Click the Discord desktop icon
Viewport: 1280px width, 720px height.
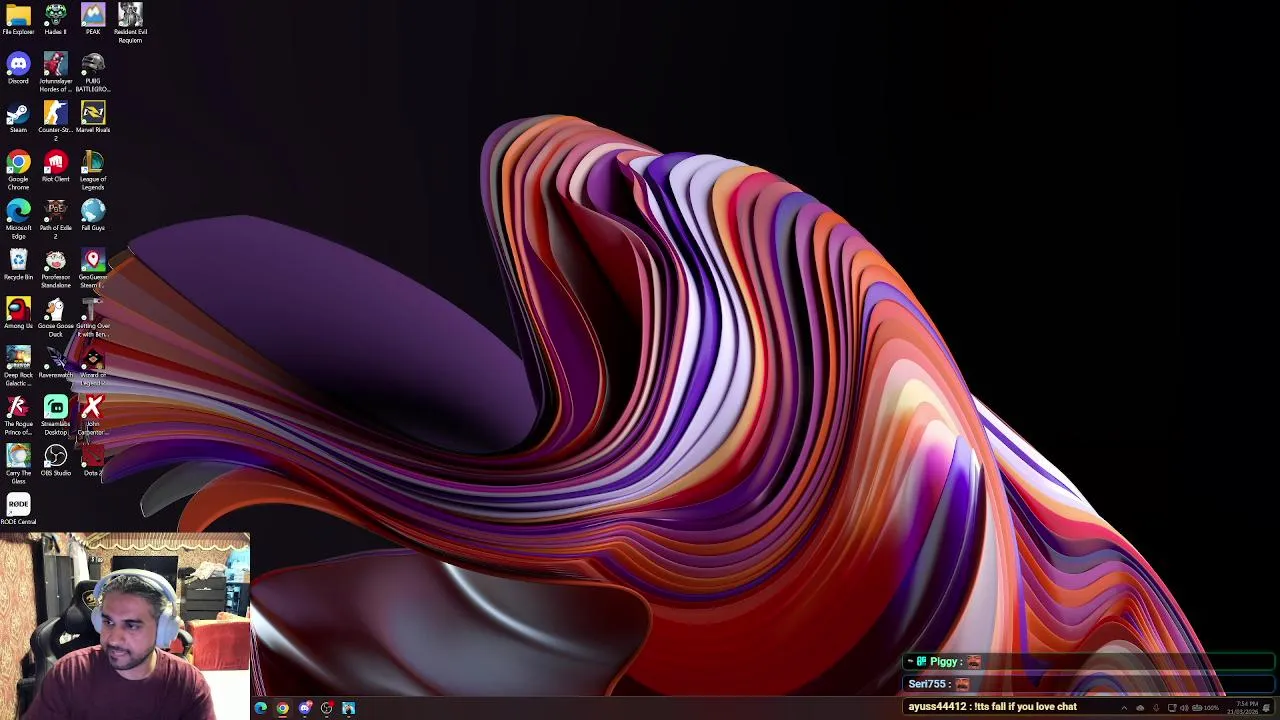pyautogui.click(x=18, y=69)
